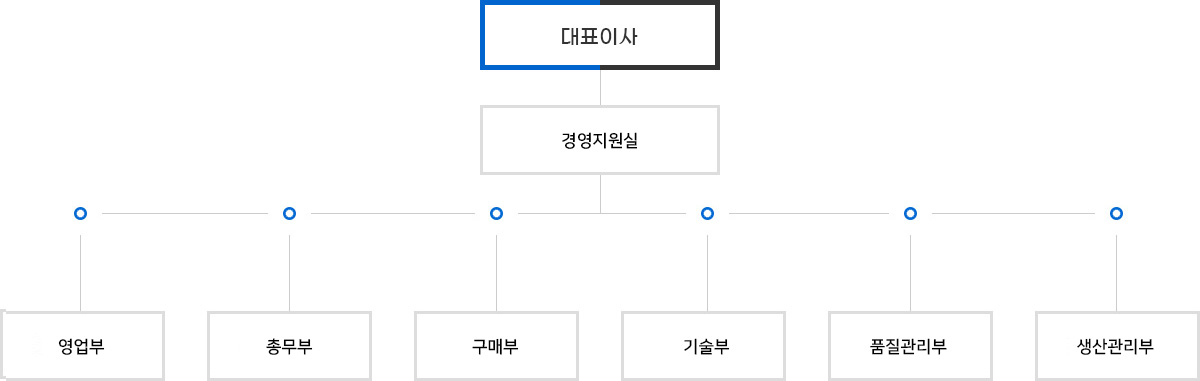The height and width of the screenshot is (381, 1200).
Task: Click horizontal line between 영업부 and 총무부 nodes
Action: [185, 213]
